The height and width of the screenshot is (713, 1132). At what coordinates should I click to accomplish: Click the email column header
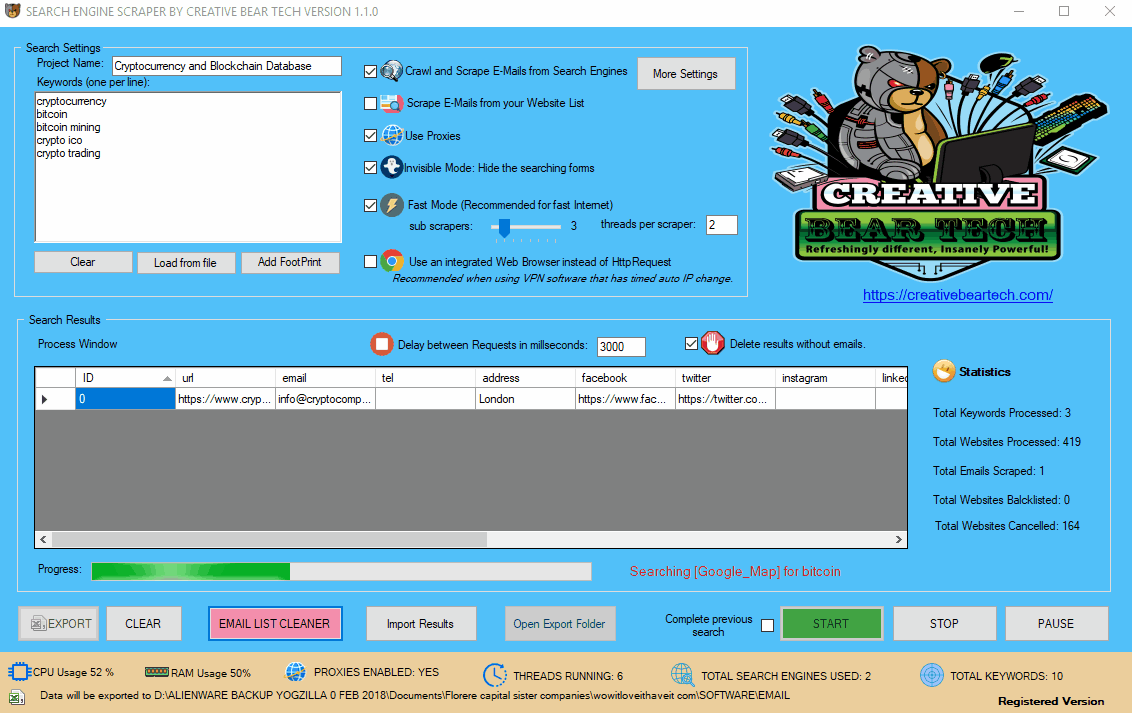326,377
